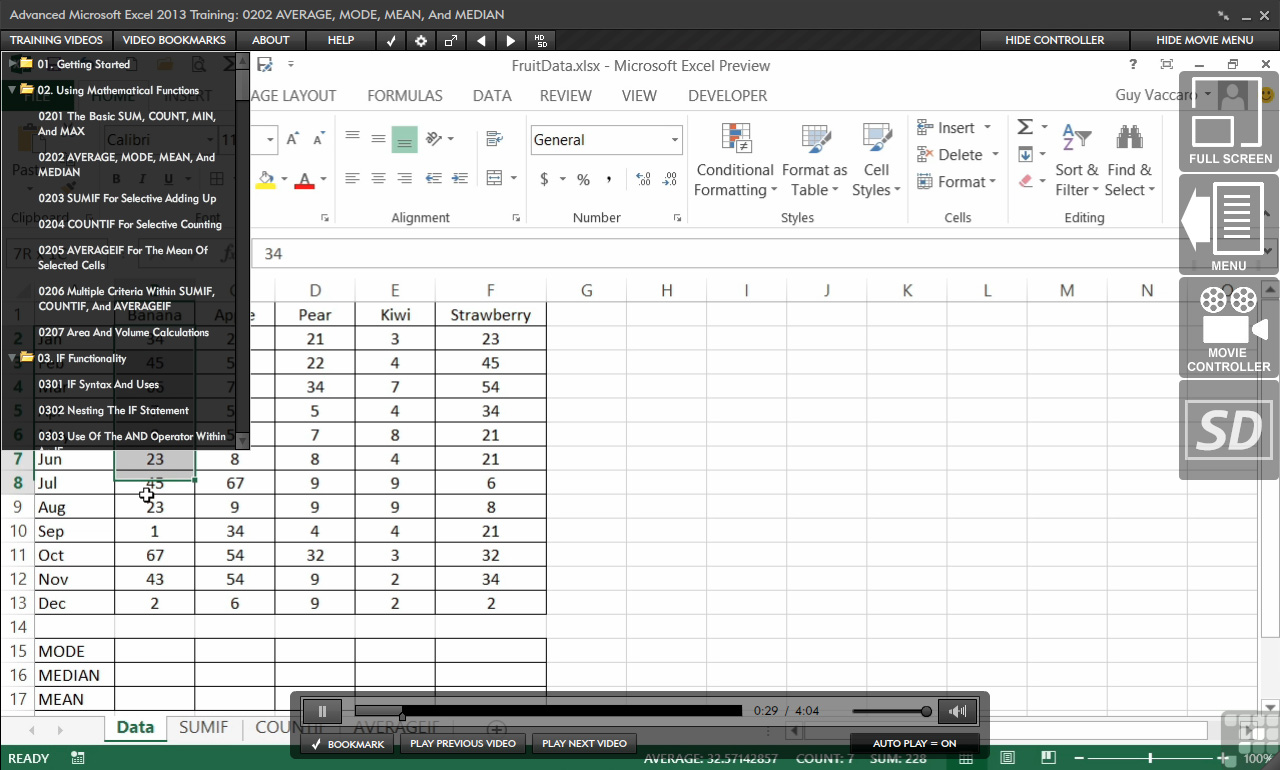Apply the red Font Color swatch
Image resolution: width=1280 pixels, height=770 pixels.
click(305, 180)
